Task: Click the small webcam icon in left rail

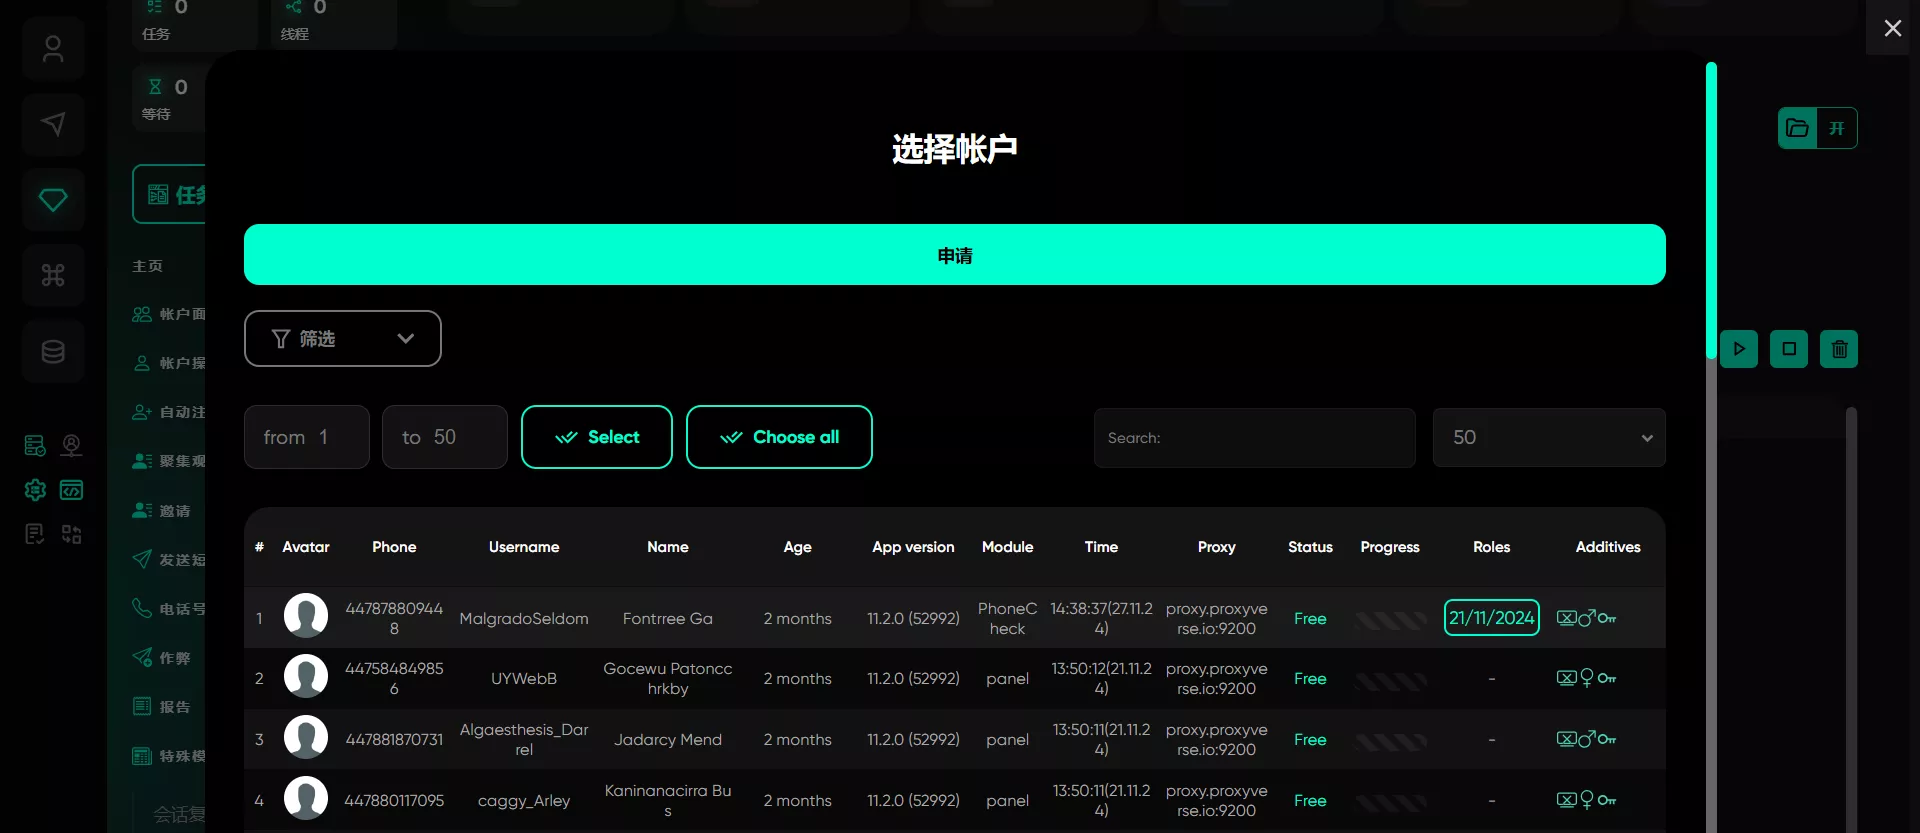Action: click(x=71, y=445)
